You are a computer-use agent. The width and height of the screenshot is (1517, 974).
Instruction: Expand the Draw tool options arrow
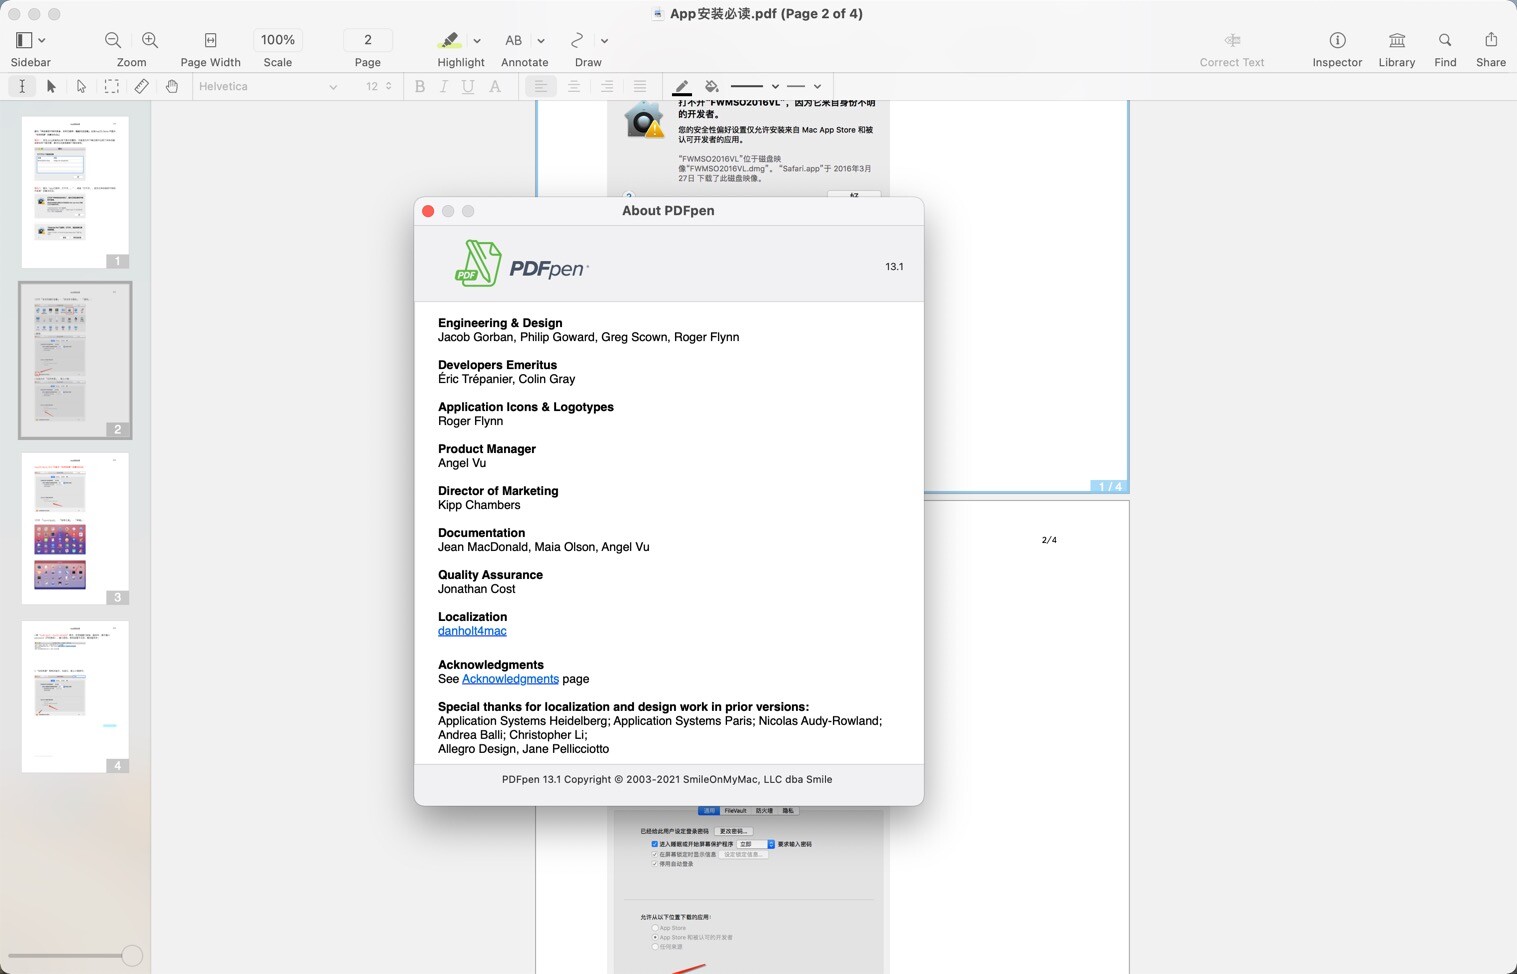point(604,41)
